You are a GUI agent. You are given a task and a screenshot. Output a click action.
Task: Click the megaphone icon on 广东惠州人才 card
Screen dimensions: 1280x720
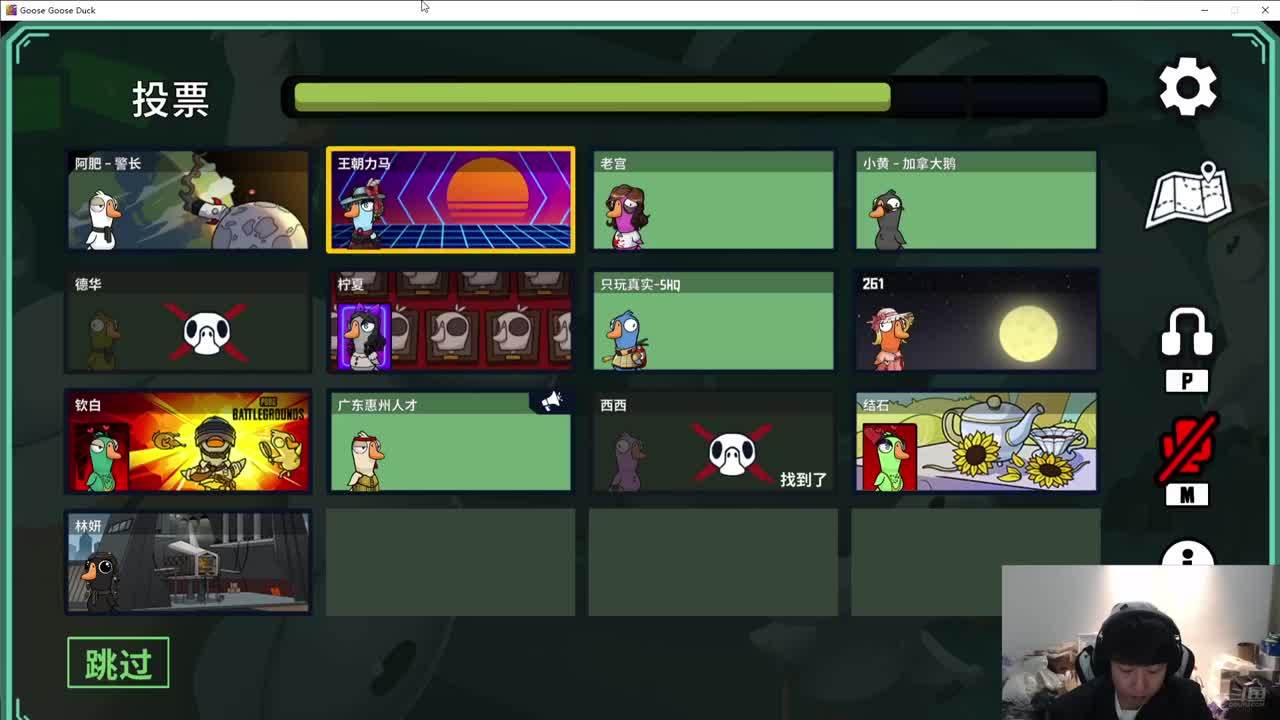coord(551,402)
